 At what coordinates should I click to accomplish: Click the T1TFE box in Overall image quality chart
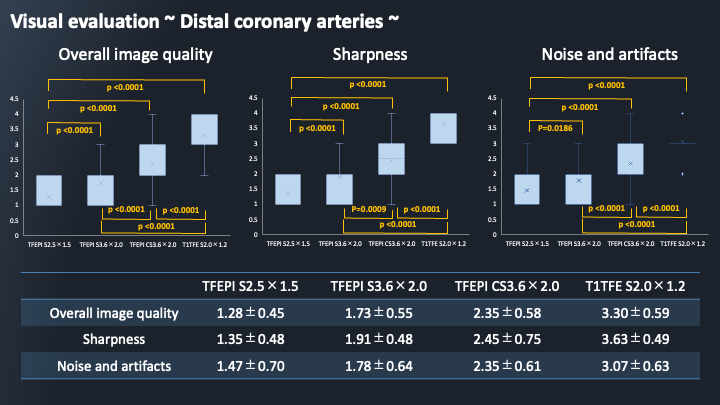tap(204, 129)
